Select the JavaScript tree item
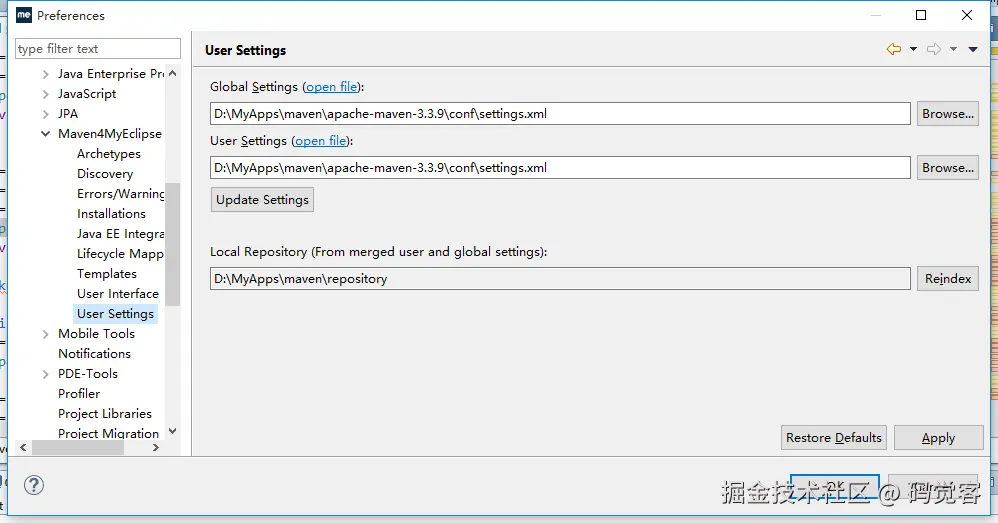The height and width of the screenshot is (523, 998). point(87,94)
